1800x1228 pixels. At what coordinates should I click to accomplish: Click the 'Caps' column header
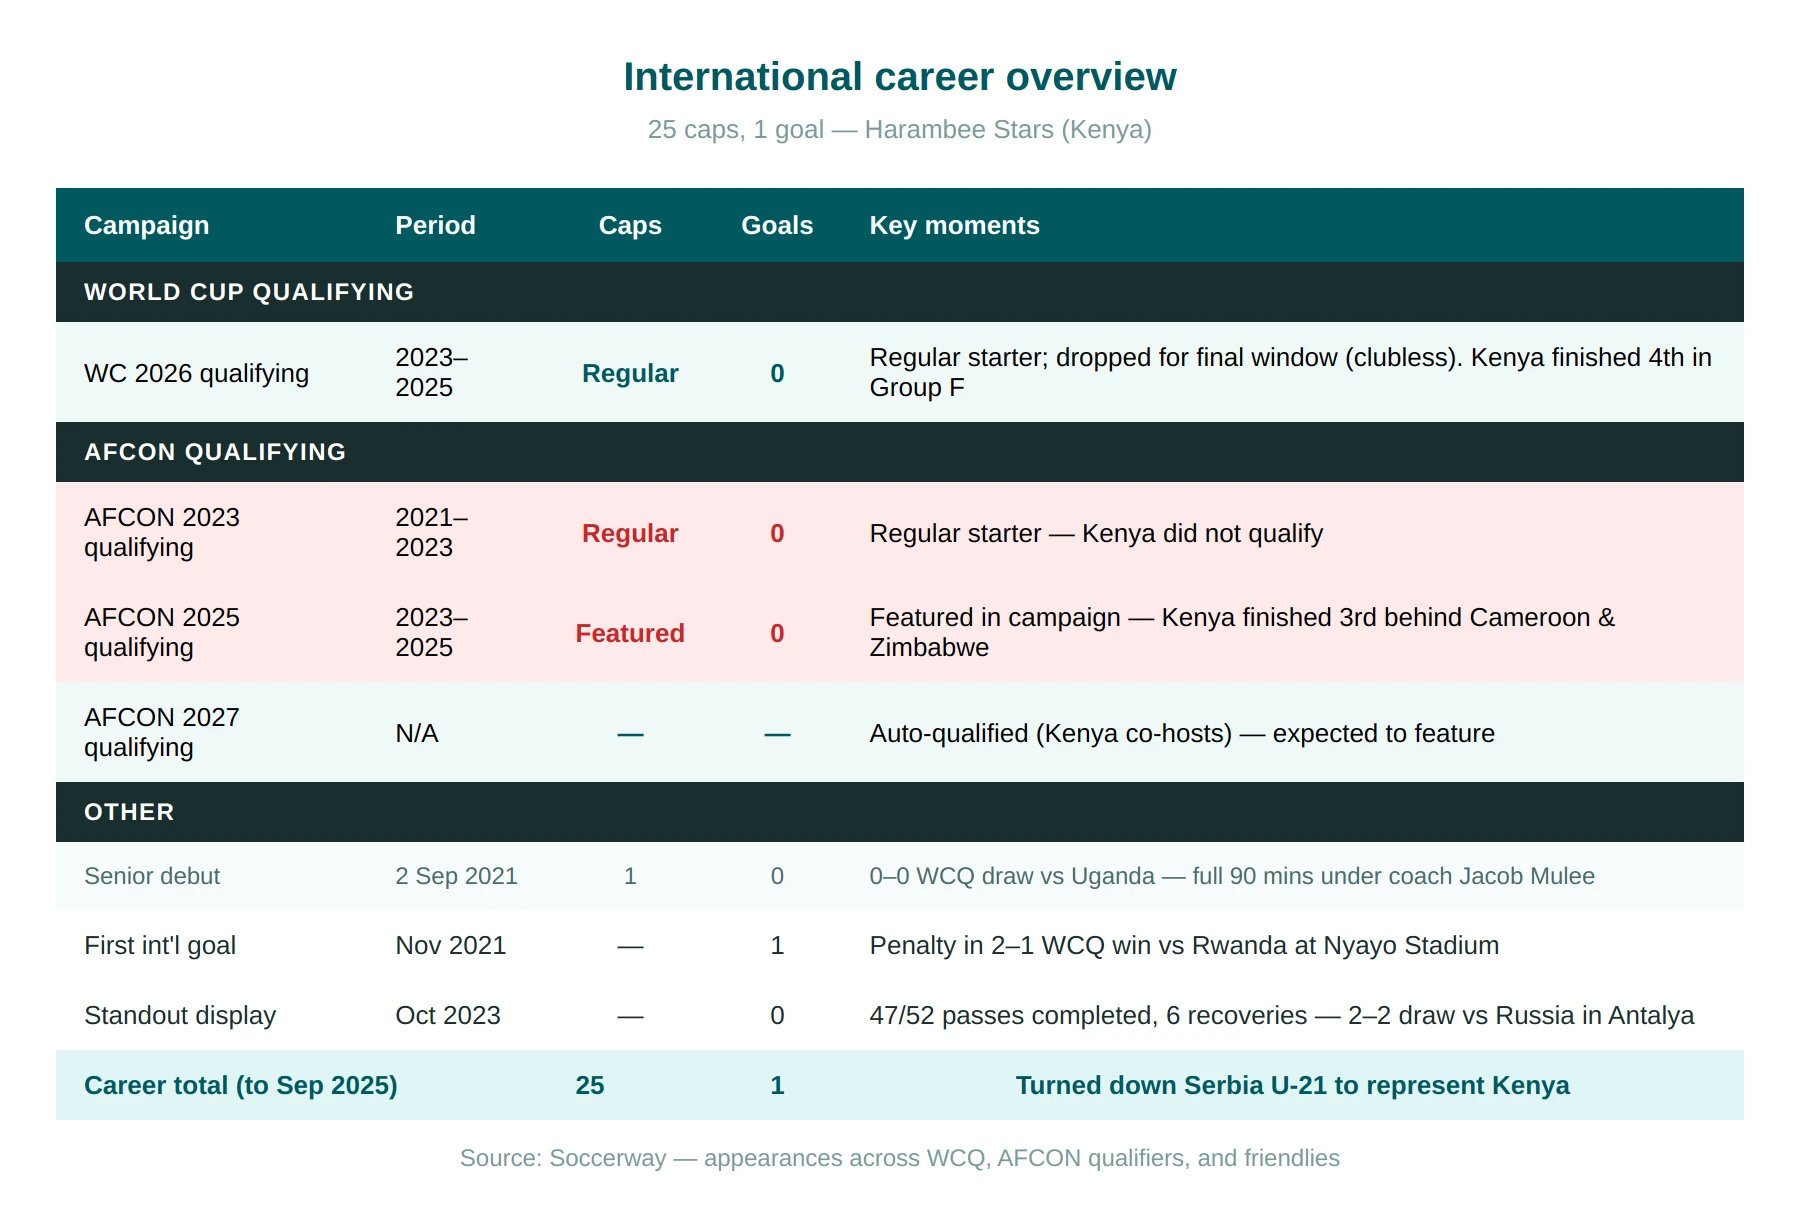630,225
